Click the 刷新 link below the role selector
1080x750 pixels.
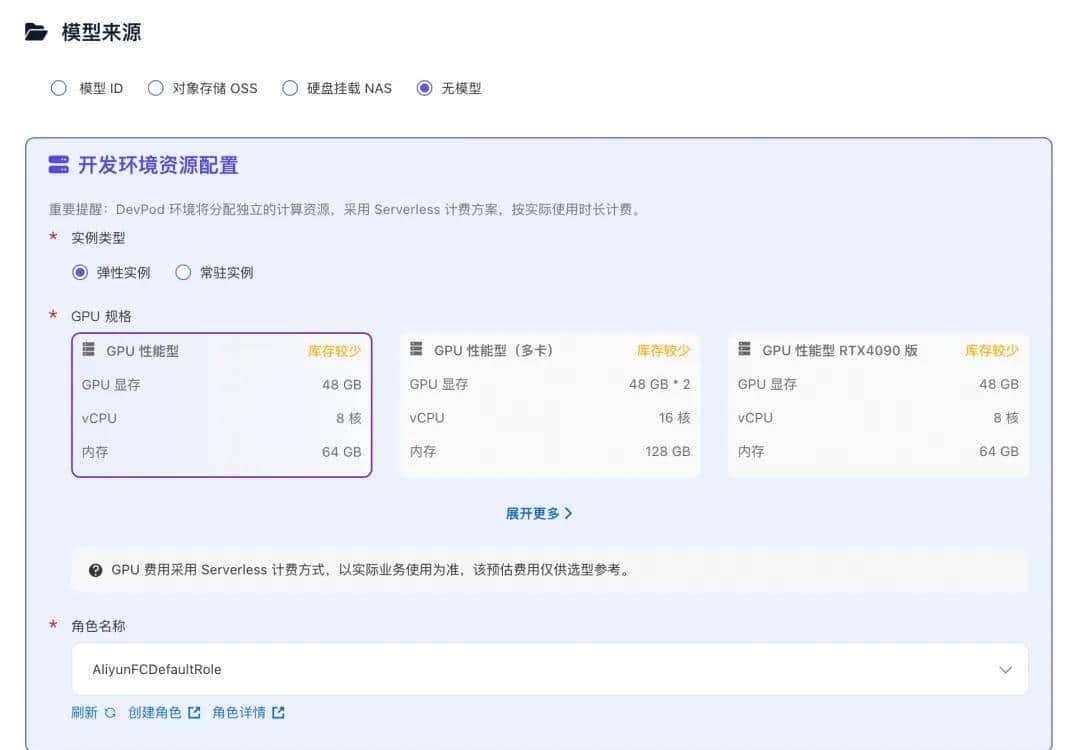click(x=85, y=712)
